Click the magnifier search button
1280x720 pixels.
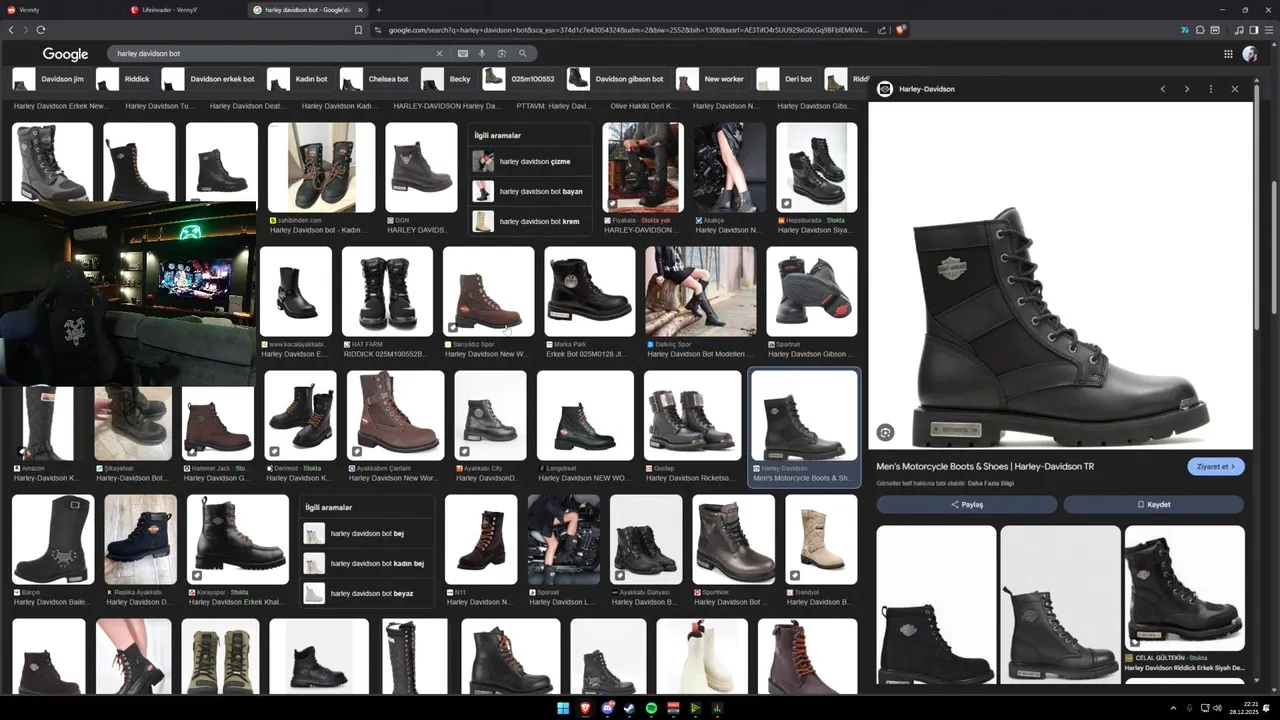pos(522,53)
